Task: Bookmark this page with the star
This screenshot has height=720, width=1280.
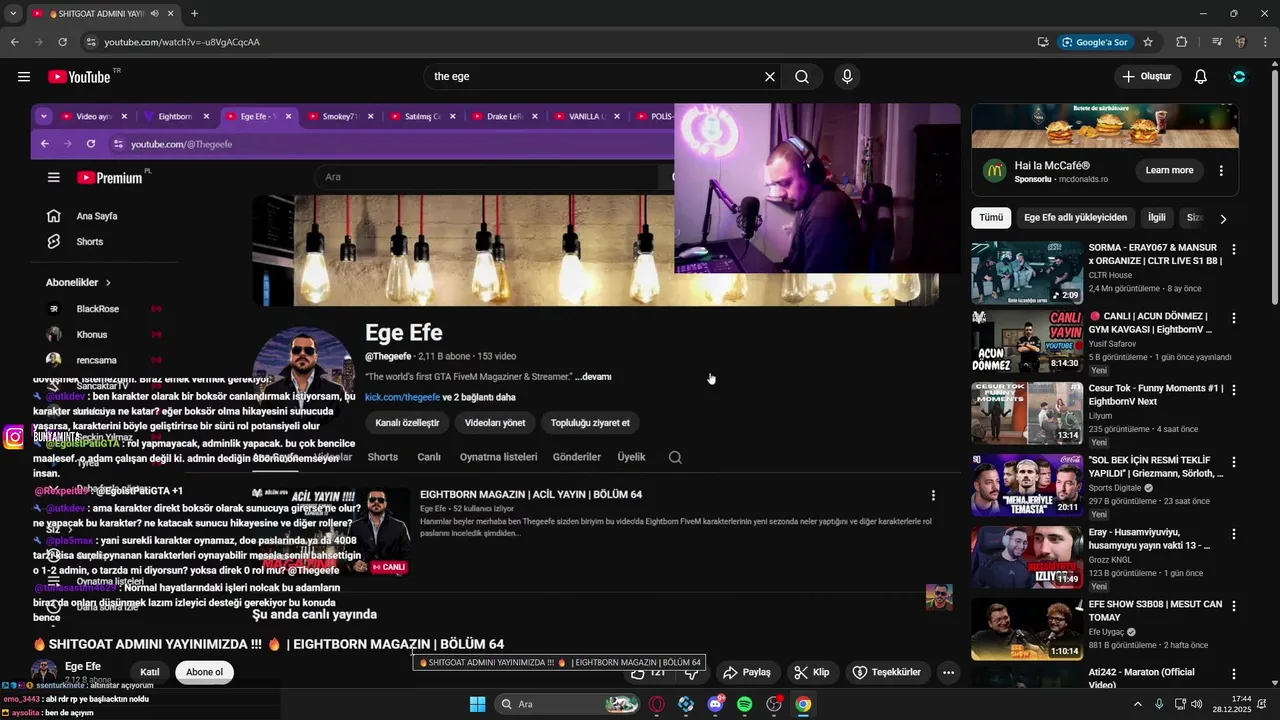Action: (1148, 42)
